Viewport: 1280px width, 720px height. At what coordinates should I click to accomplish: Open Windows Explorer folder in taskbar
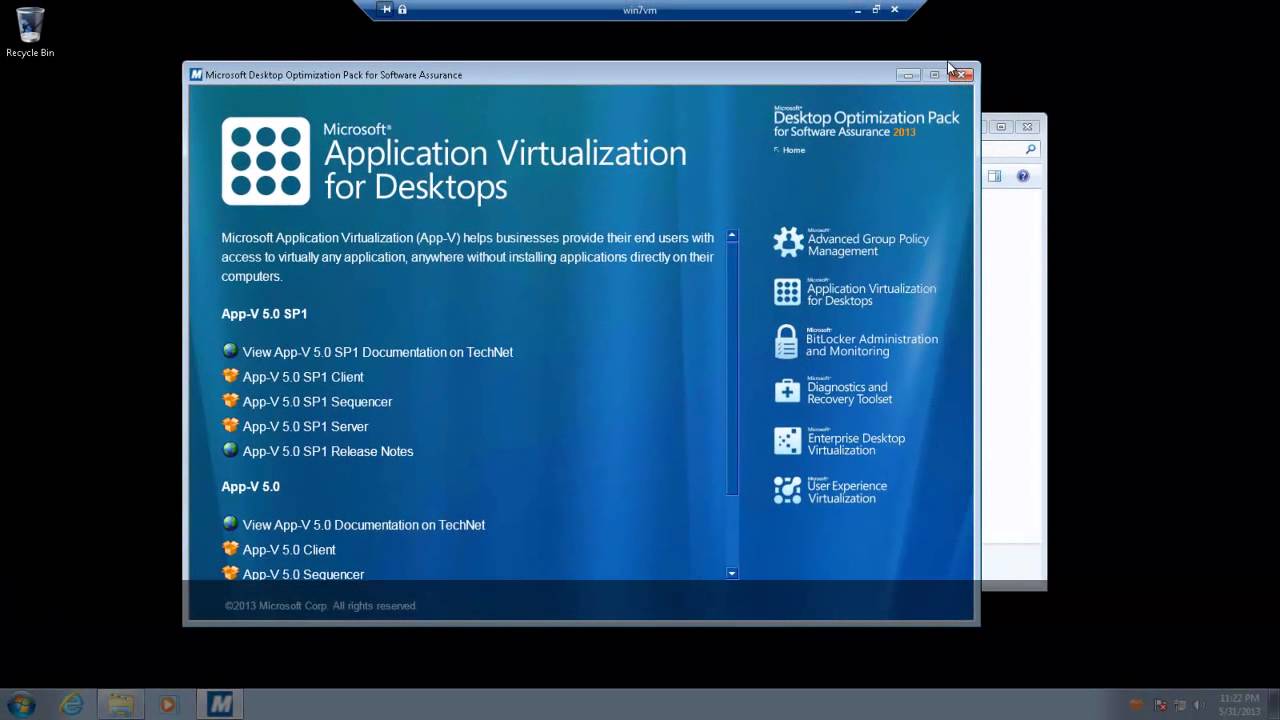(121, 705)
